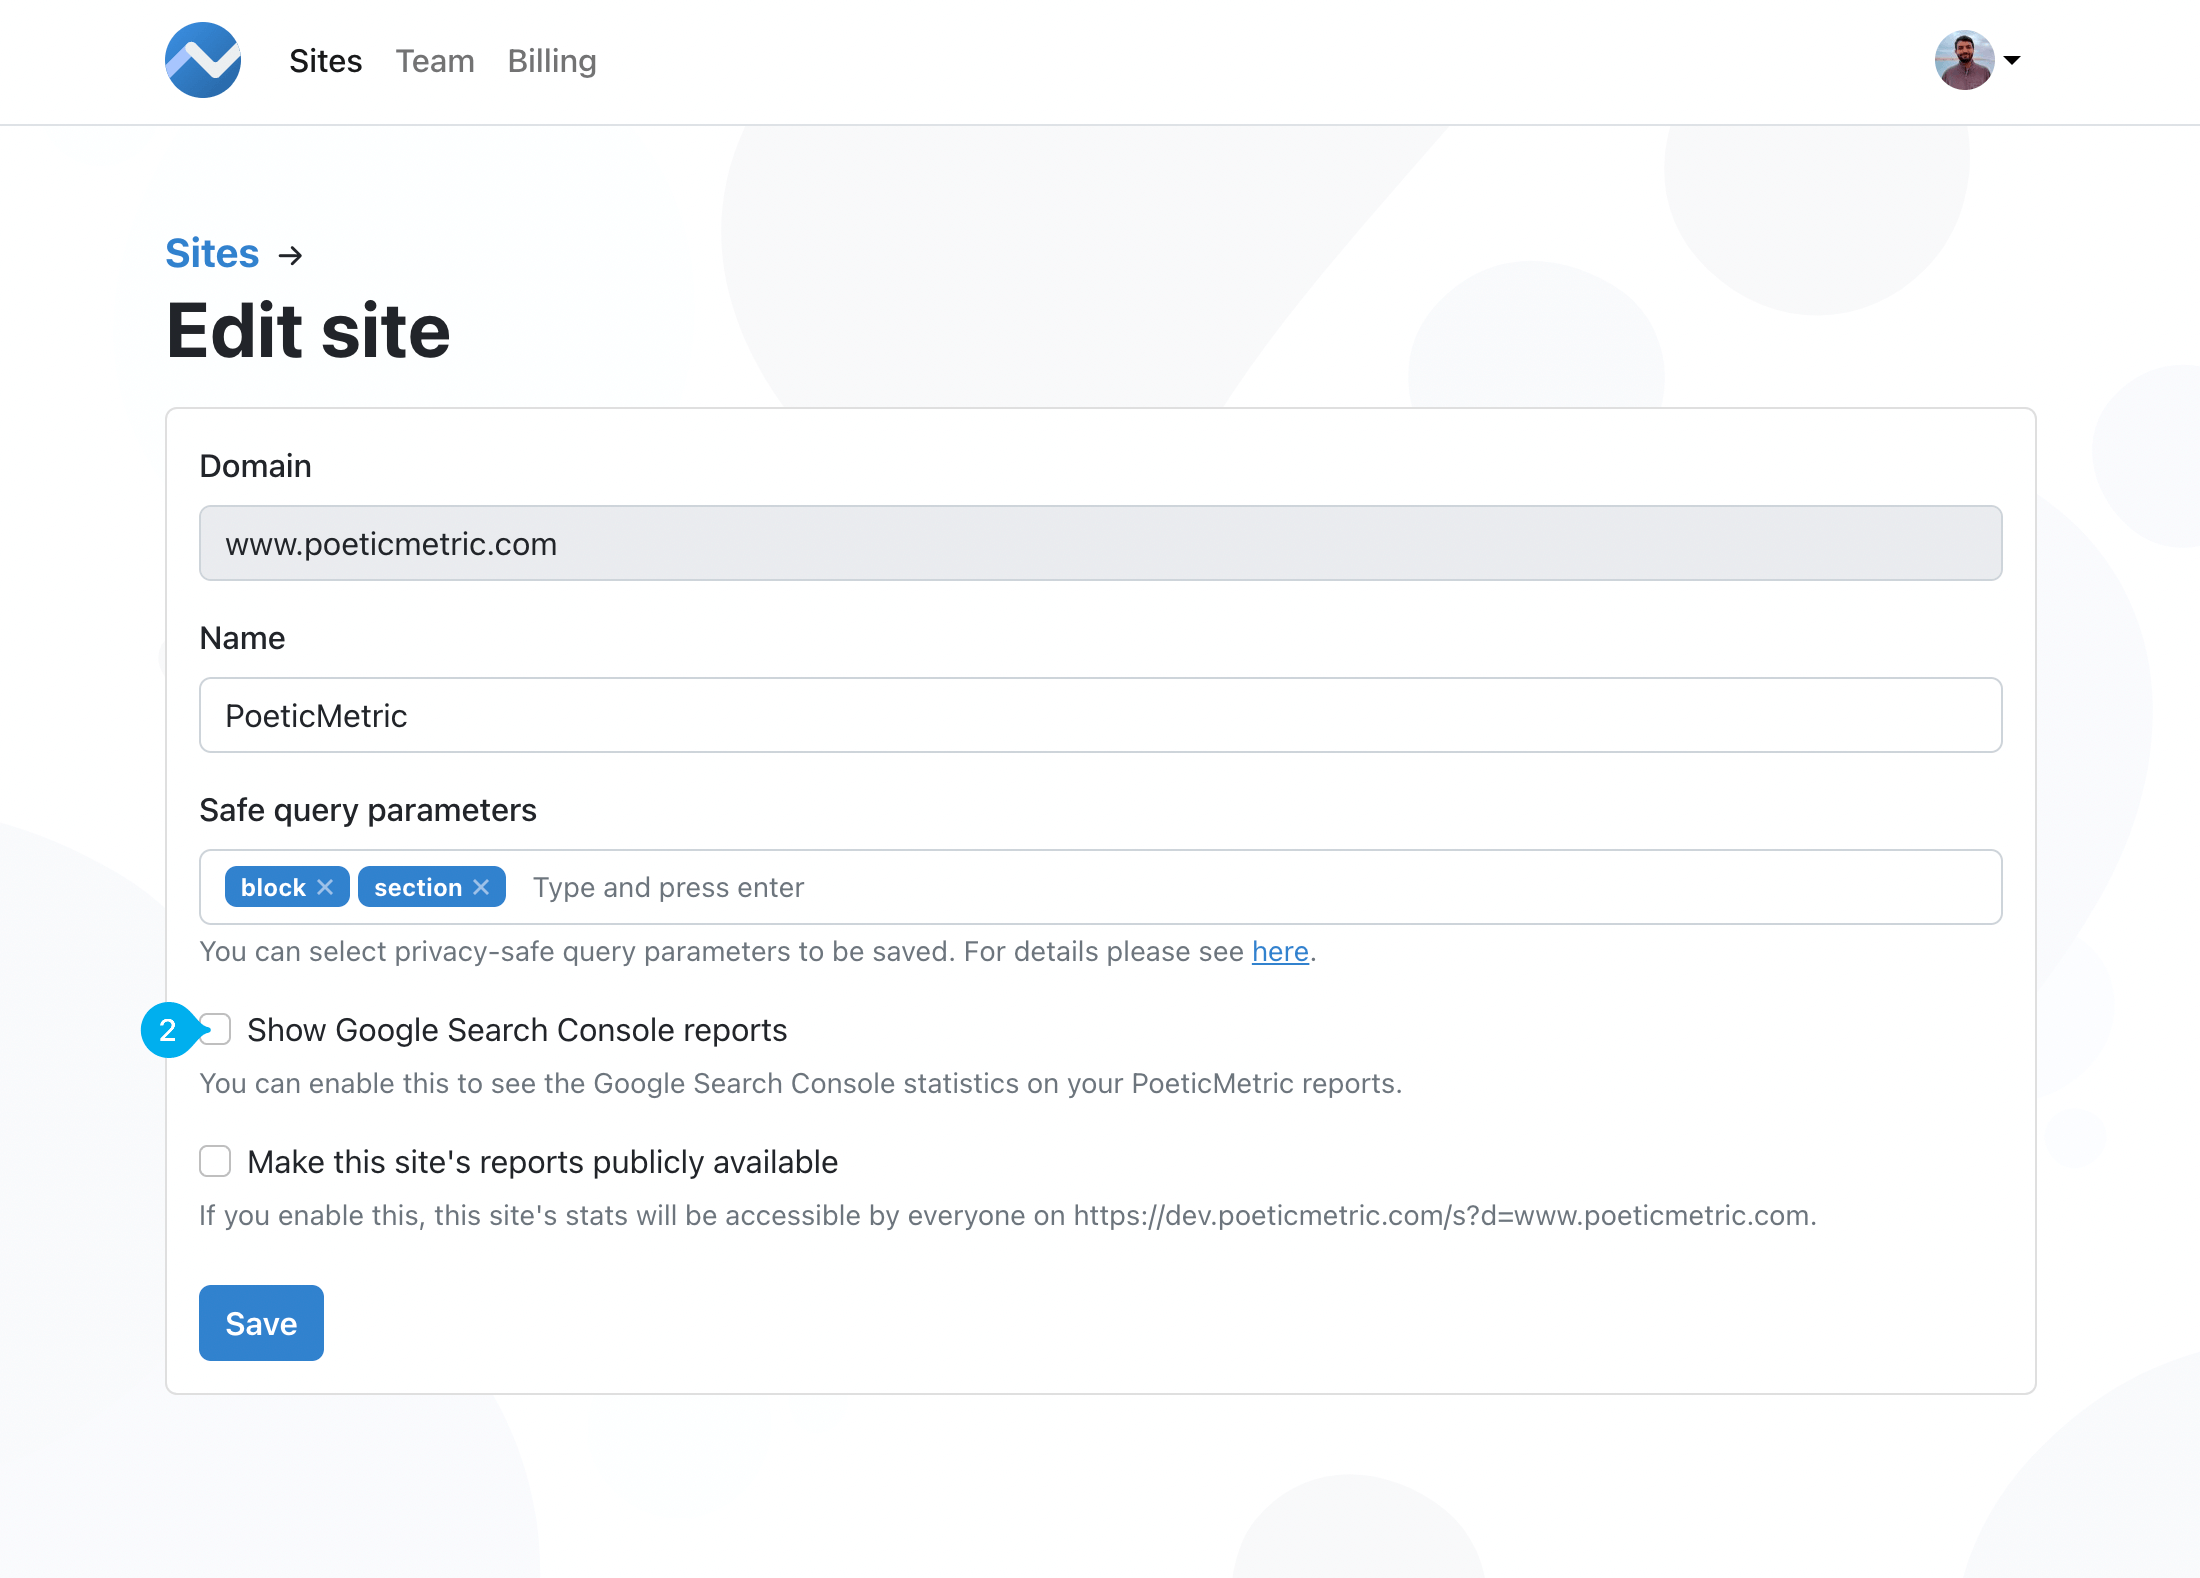This screenshot has height=1578, width=2200.
Task: Enable making this site's reports publicly available
Action: coord(215,1161)
